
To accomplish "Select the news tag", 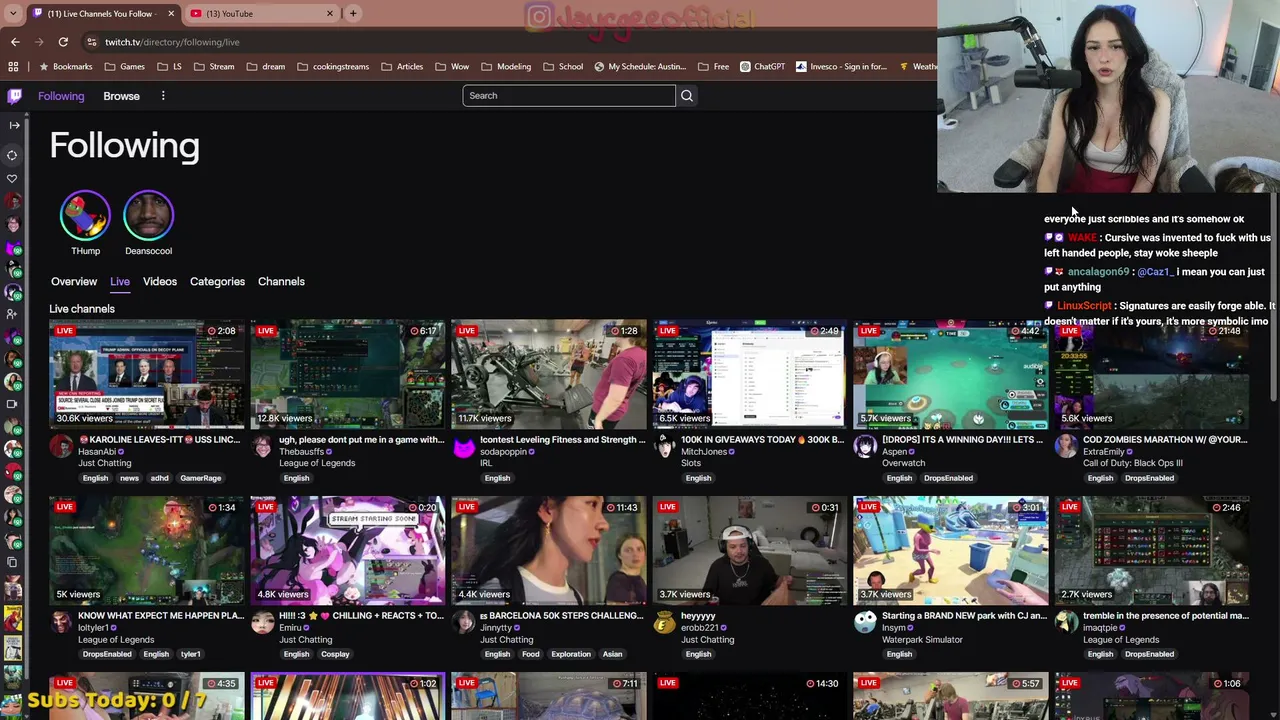I will [129, 478].
